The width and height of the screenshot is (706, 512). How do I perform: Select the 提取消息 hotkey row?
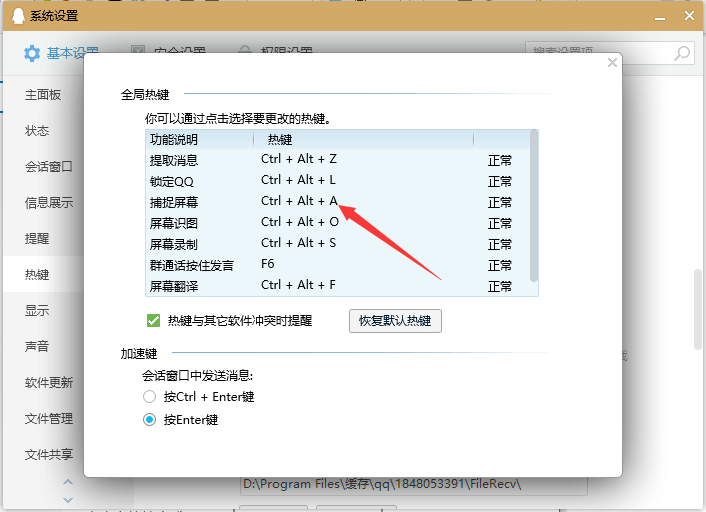click(338, 160)
